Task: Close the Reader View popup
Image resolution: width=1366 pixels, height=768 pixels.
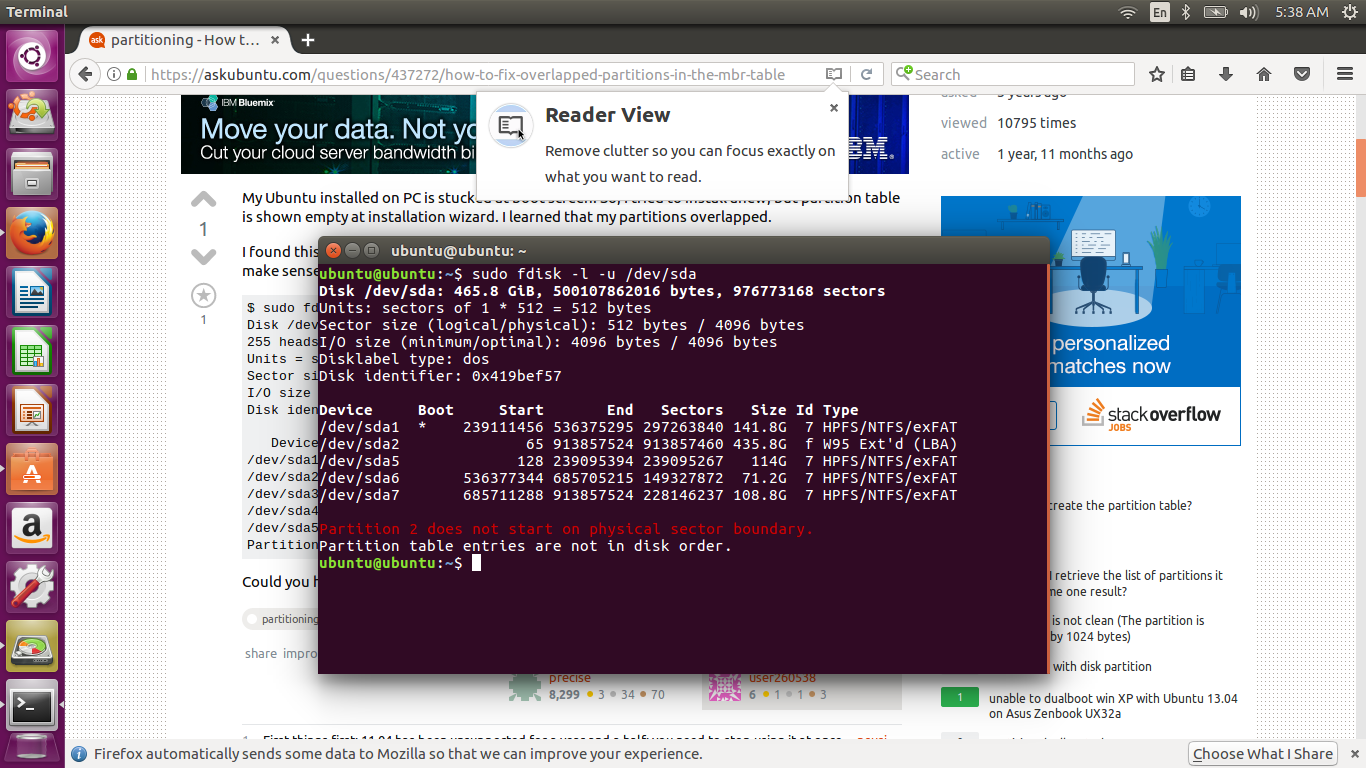Action: pyautogui.click(x=834, y=108)
